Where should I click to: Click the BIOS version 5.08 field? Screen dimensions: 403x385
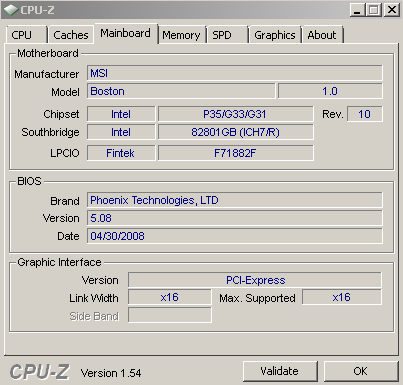[x=235, y=218]
